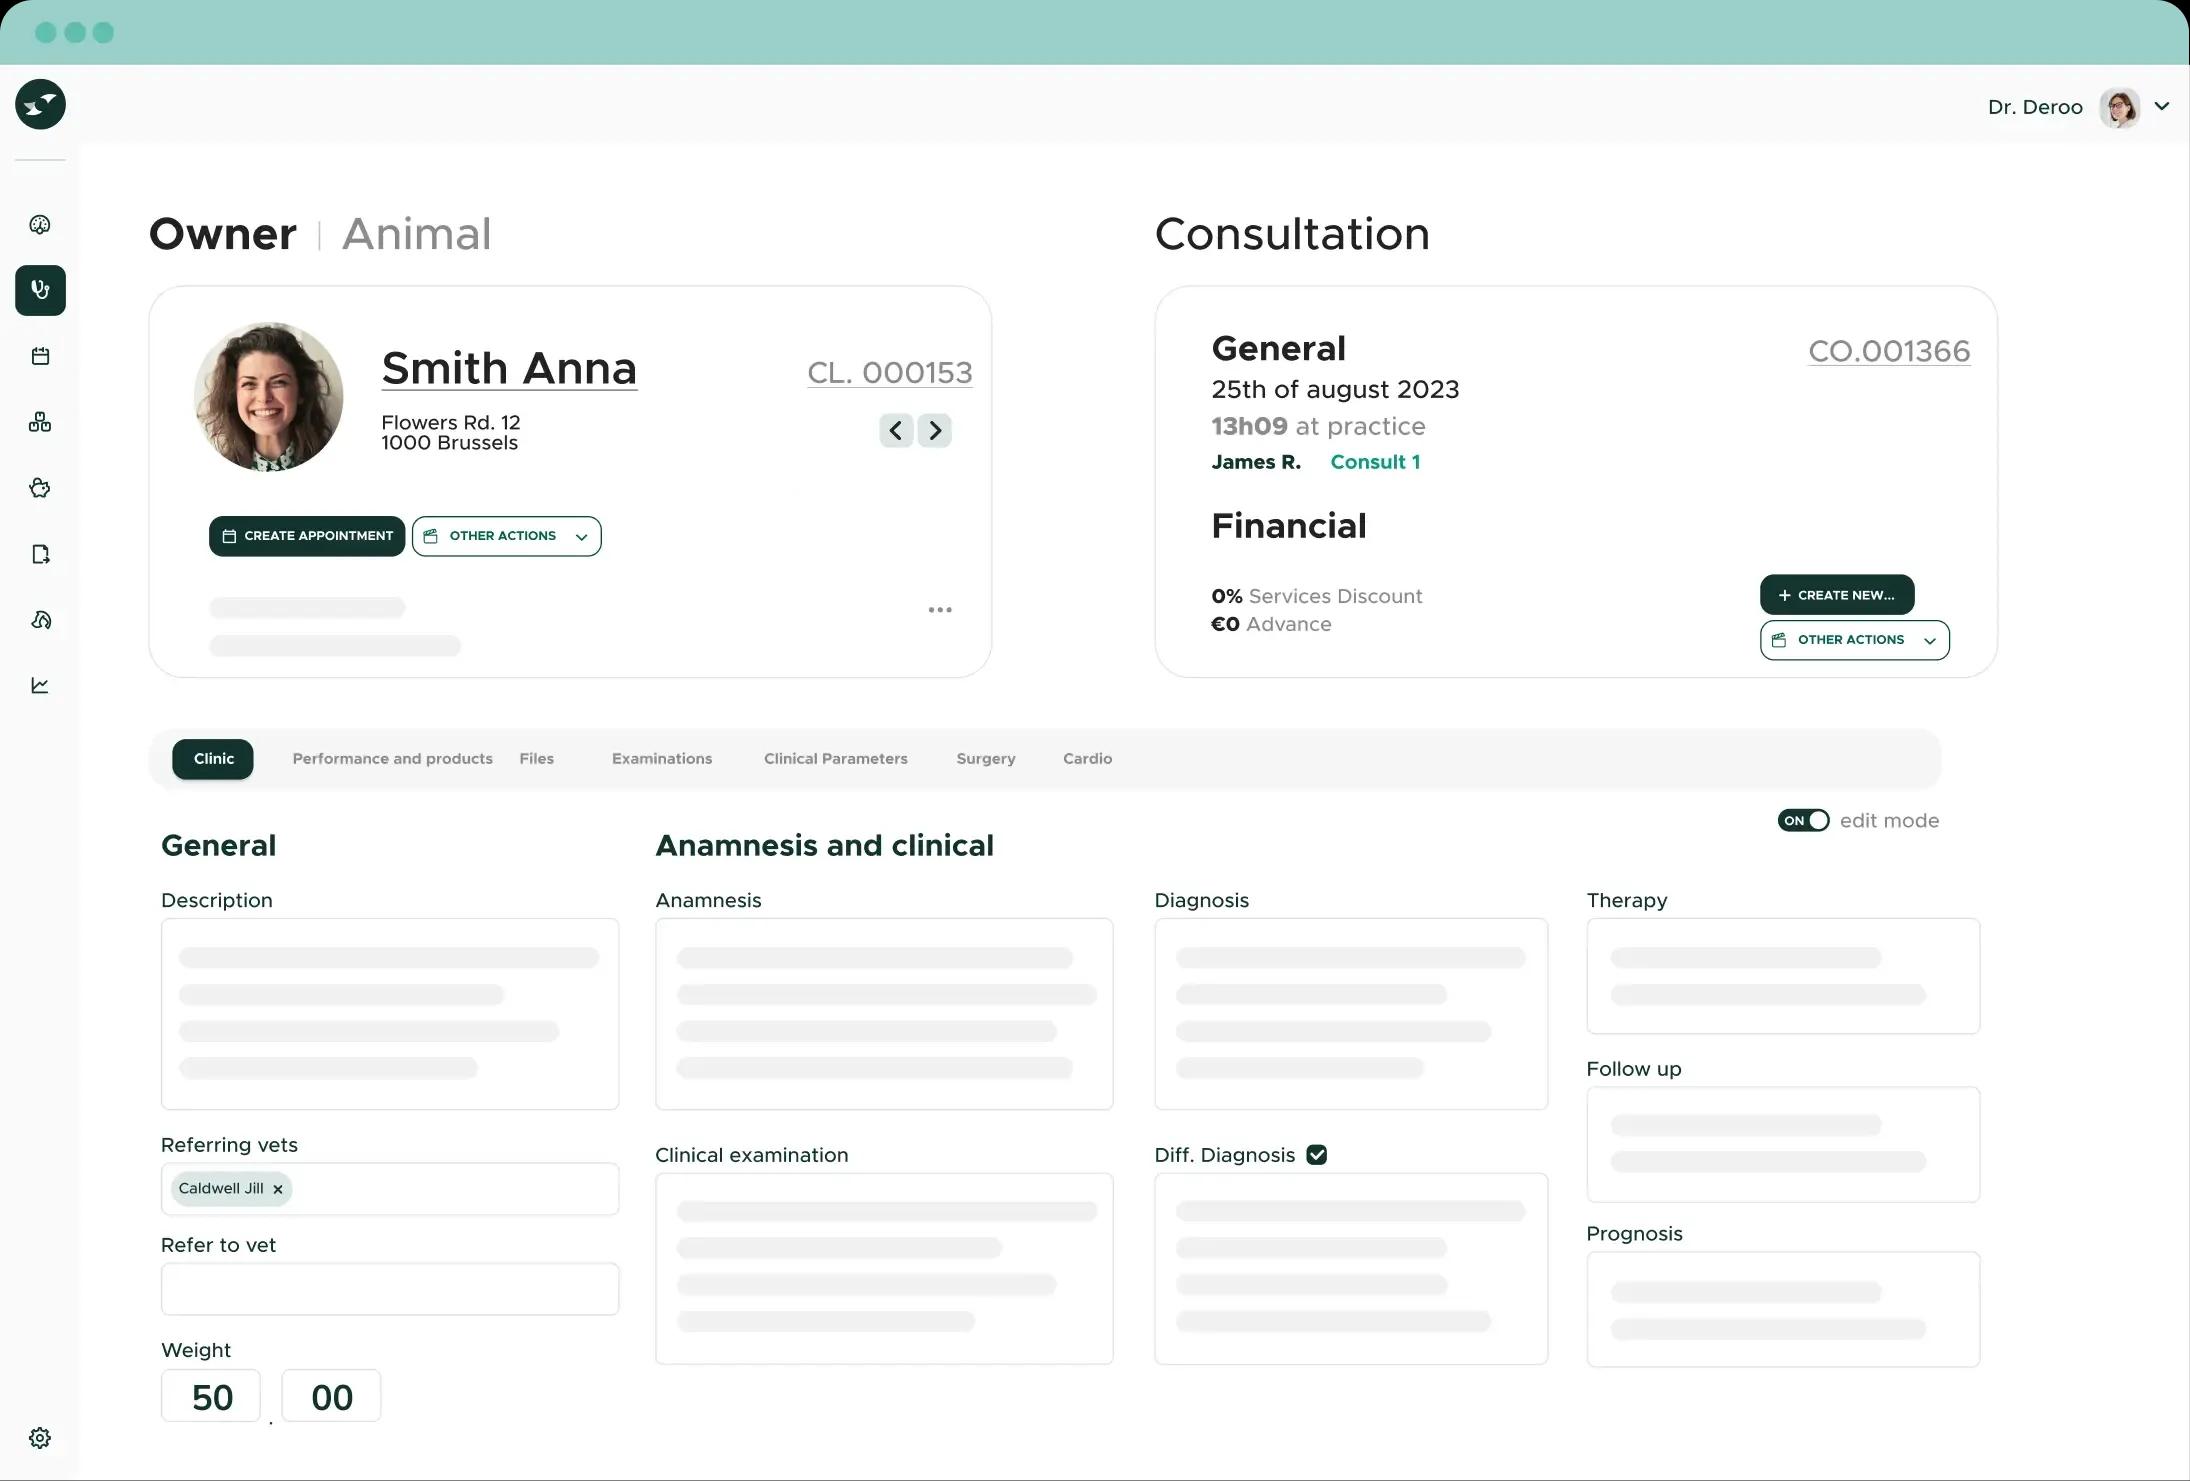Screen dimensions: 2190x1481
Task: Open Dr. Deroo account menu chevron
Action: click(x=2162, y=106)
